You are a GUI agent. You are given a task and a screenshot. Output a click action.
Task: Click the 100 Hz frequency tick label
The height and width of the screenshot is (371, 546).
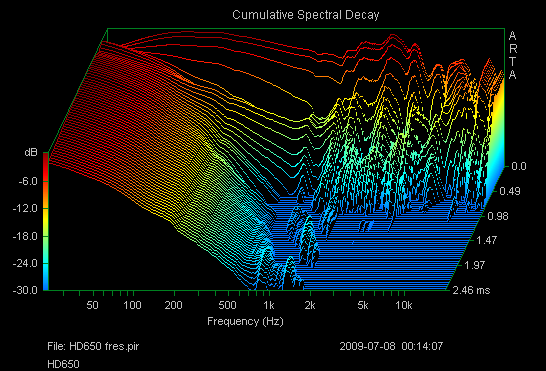132,305
